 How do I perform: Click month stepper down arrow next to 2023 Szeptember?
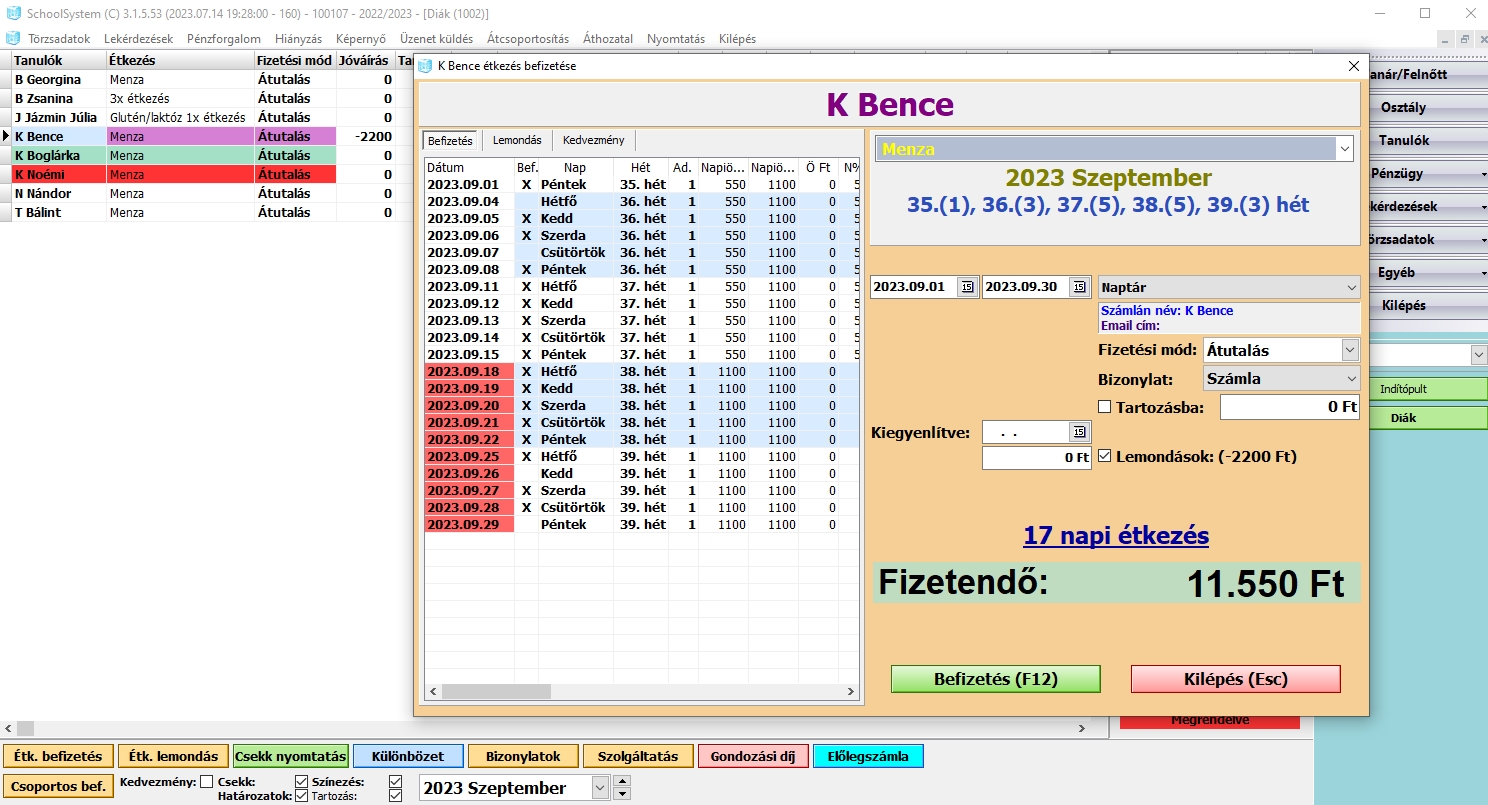[622, 794]
